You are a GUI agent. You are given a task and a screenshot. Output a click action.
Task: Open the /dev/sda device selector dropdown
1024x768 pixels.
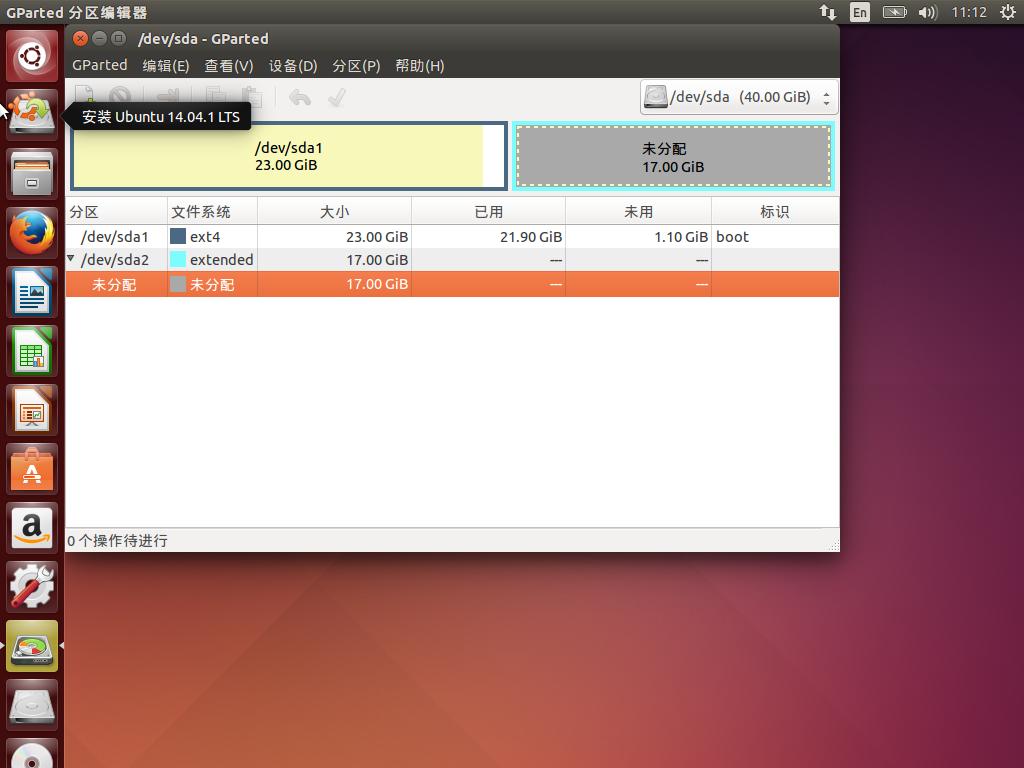coord(738,97)
